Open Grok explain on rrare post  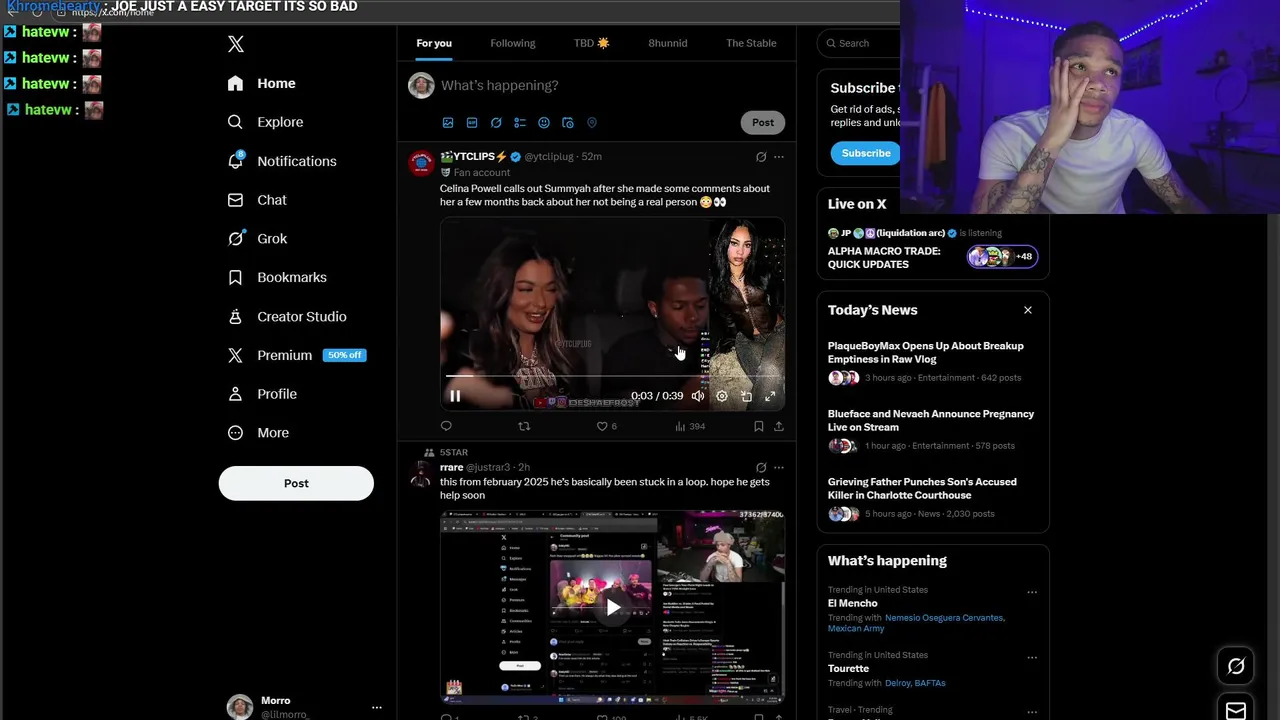coord(761,467)
